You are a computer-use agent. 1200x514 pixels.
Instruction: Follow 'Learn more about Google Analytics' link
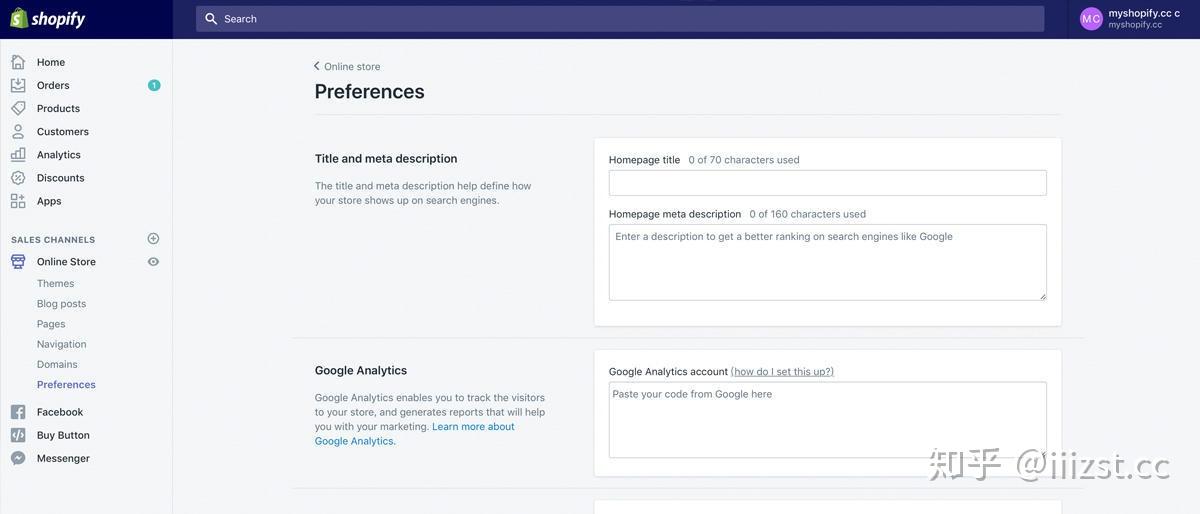(415, 434)
